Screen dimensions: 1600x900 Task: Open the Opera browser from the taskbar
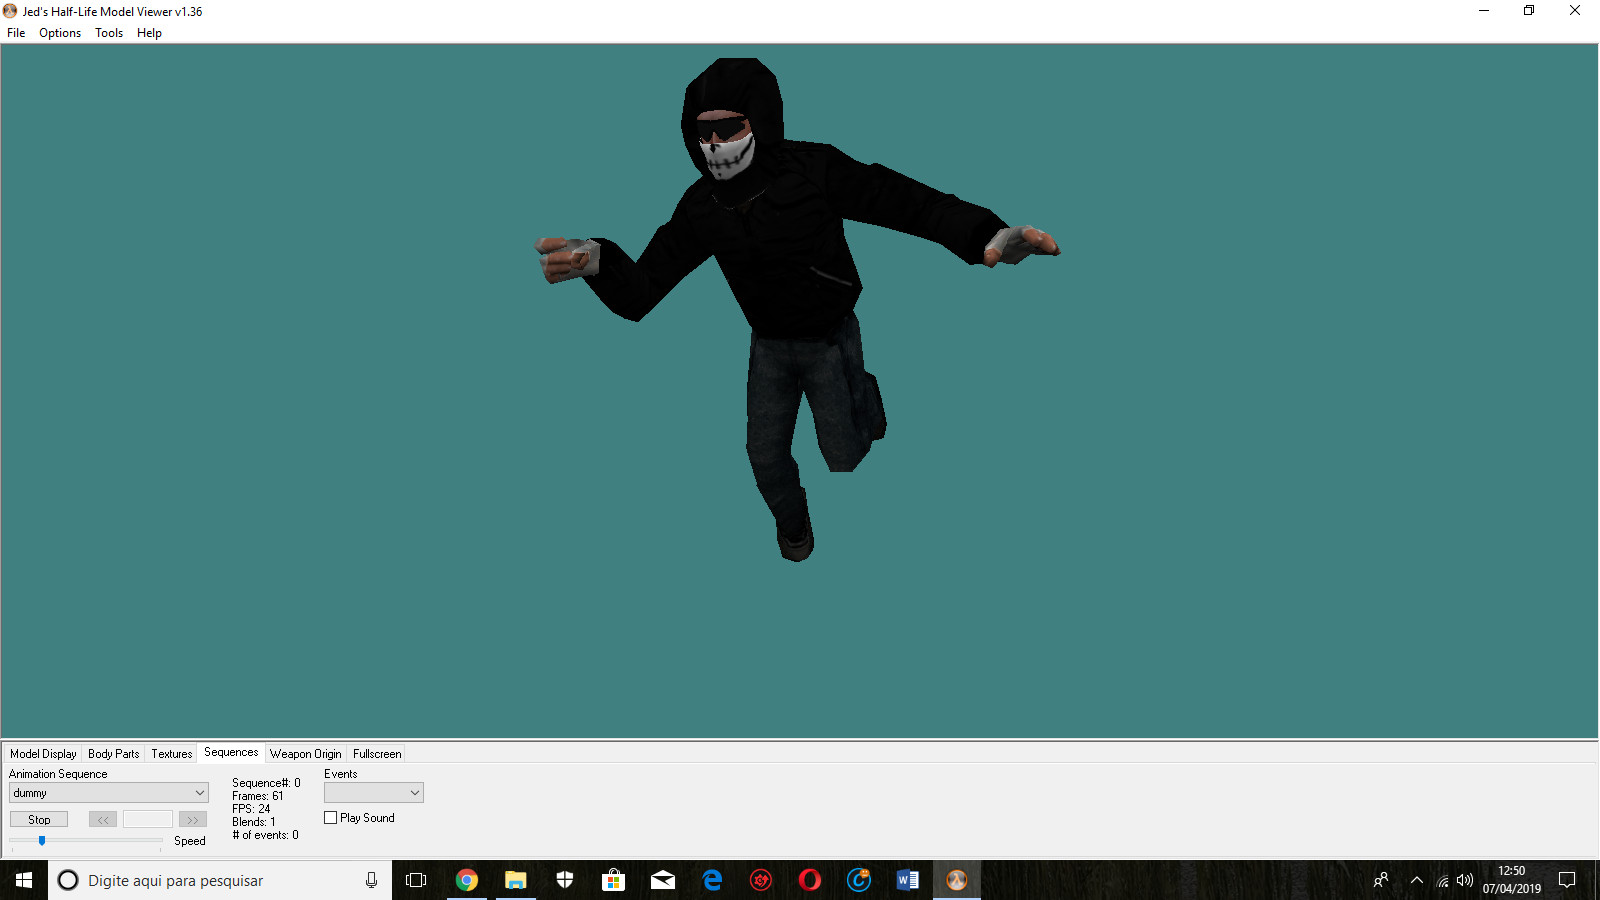pos(810,880)
